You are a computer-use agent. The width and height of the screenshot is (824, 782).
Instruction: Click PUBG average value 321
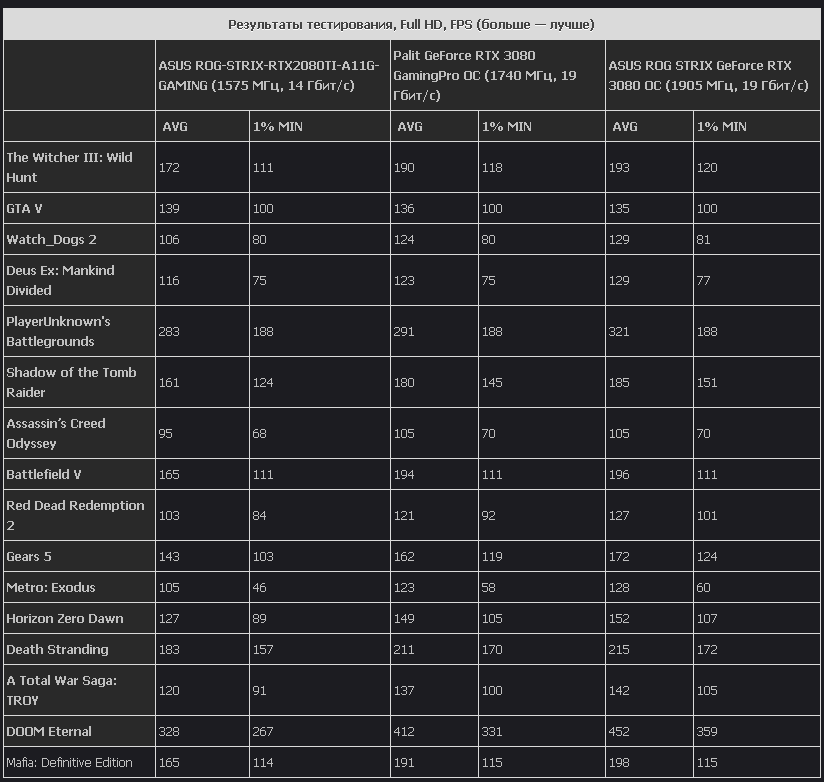pyautogui.click(x=619, y=332)
